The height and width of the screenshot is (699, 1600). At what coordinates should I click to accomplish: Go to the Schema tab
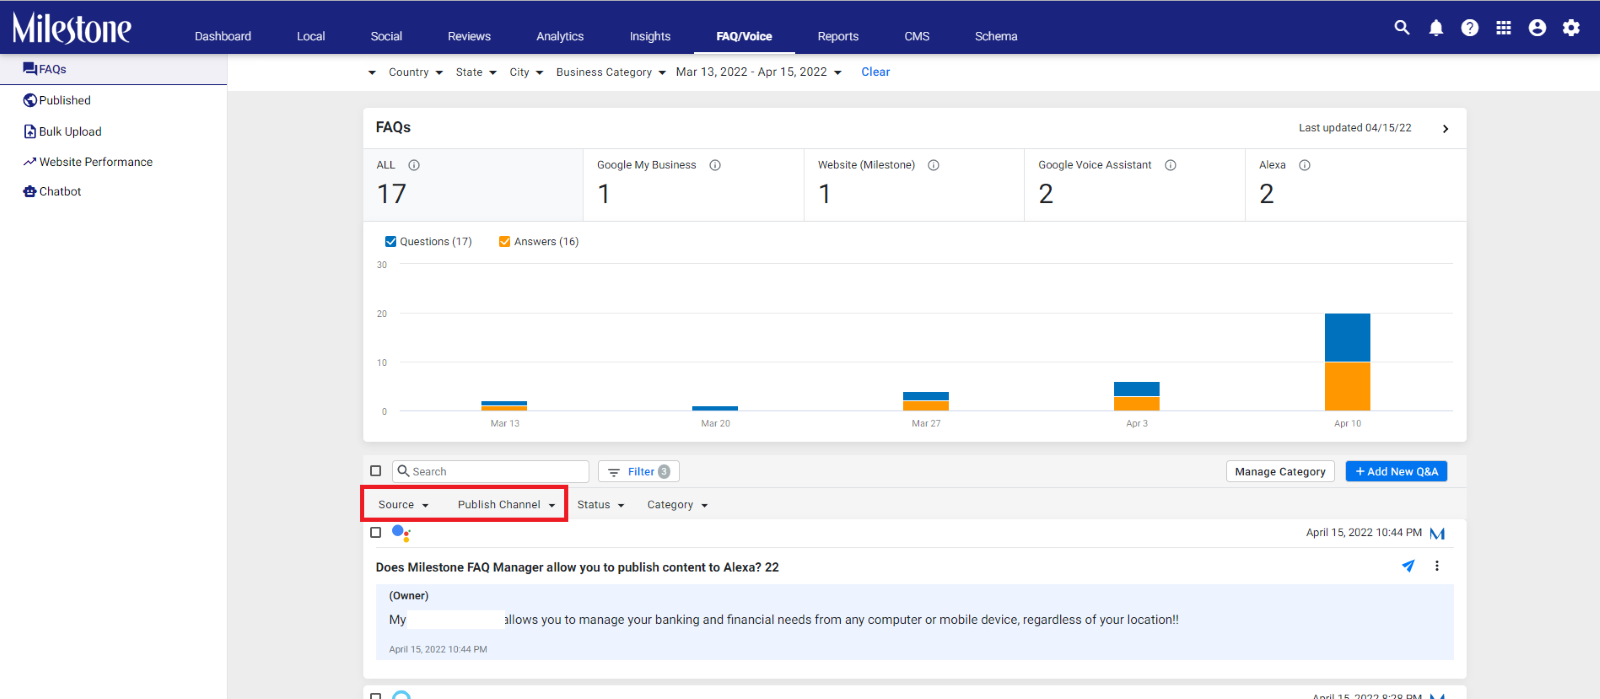(x=996, y=36)
